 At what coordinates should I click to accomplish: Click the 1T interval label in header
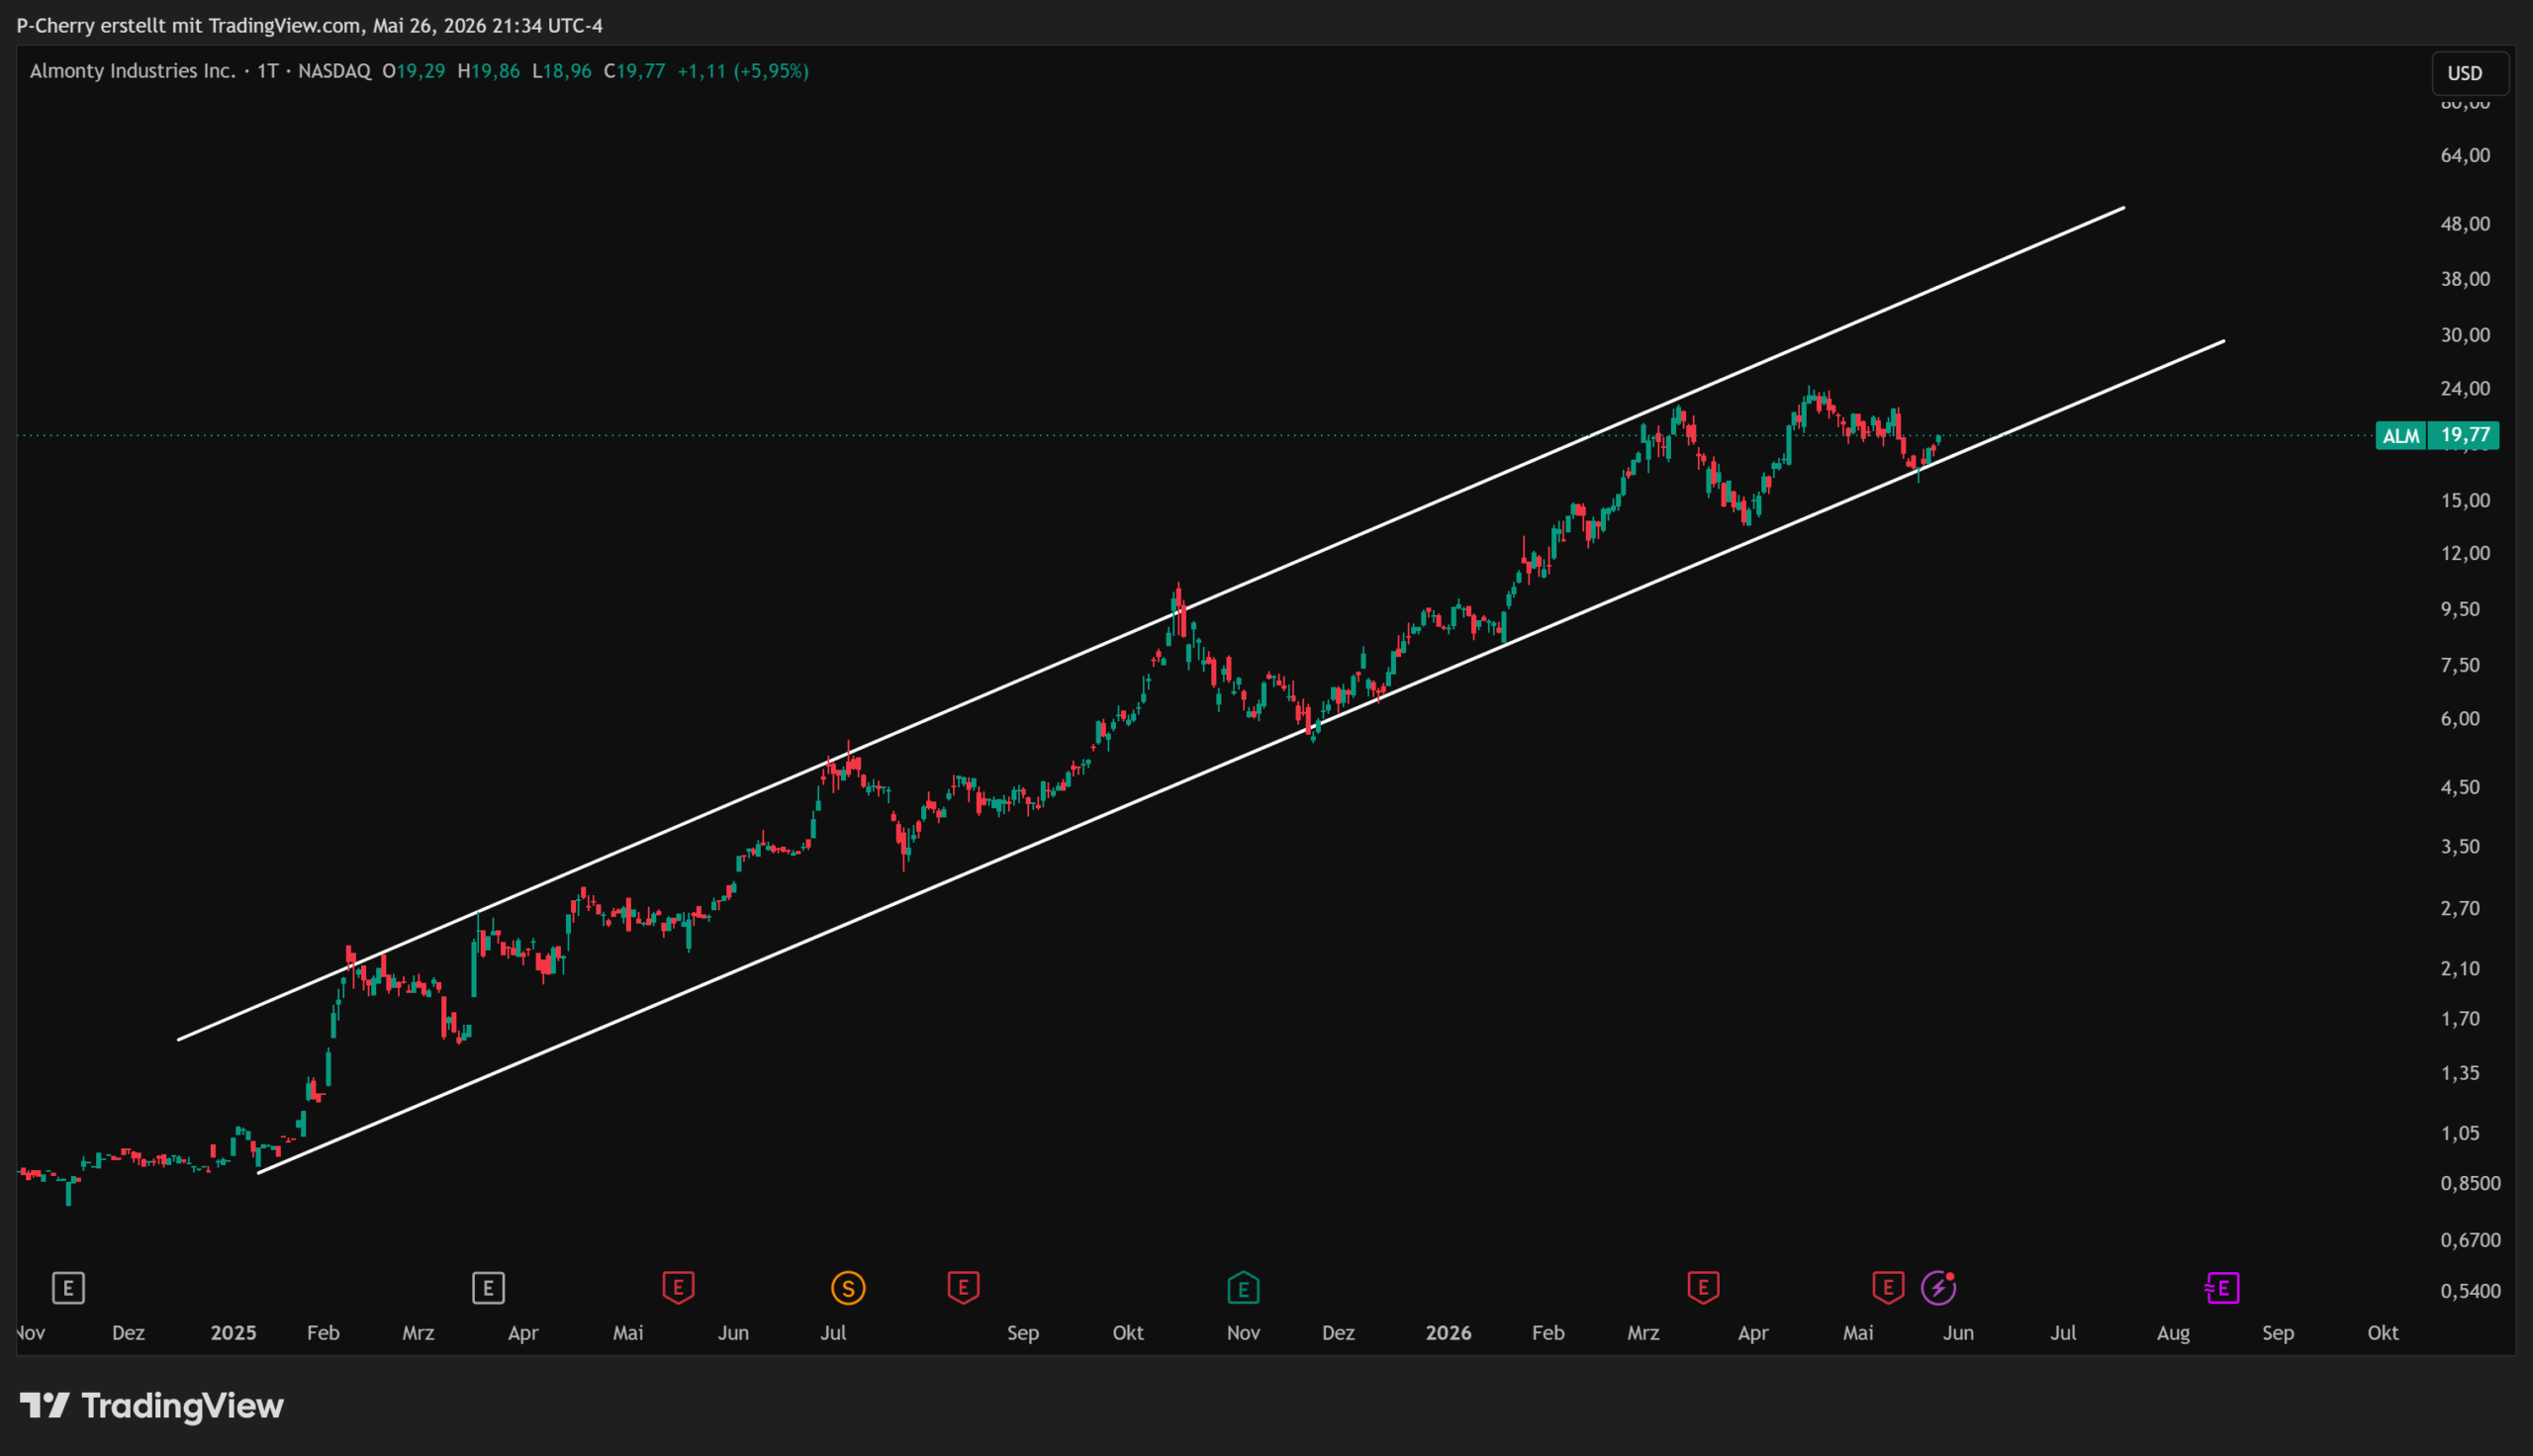pos(267,71)
